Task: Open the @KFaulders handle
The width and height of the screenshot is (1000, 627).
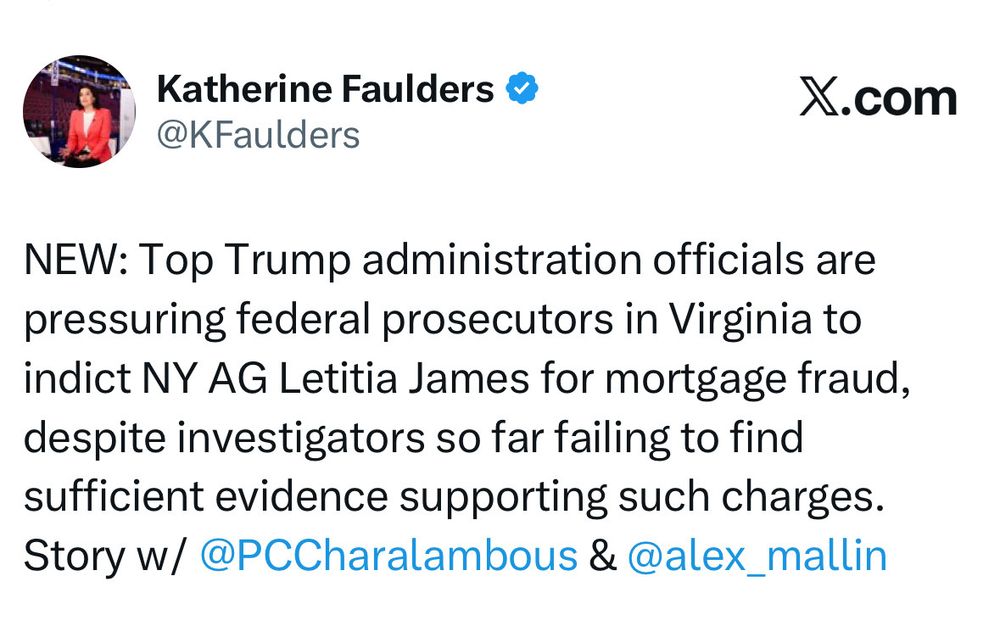Action: (258, 136)
